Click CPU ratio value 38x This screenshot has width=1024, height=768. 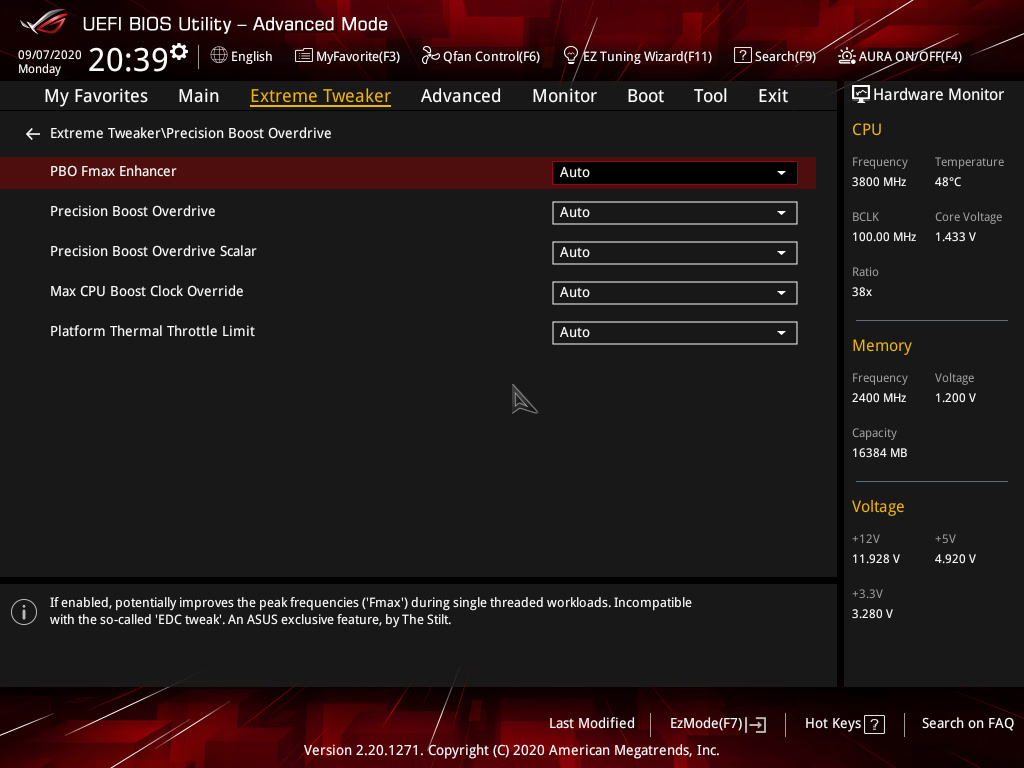click(861, 291)
